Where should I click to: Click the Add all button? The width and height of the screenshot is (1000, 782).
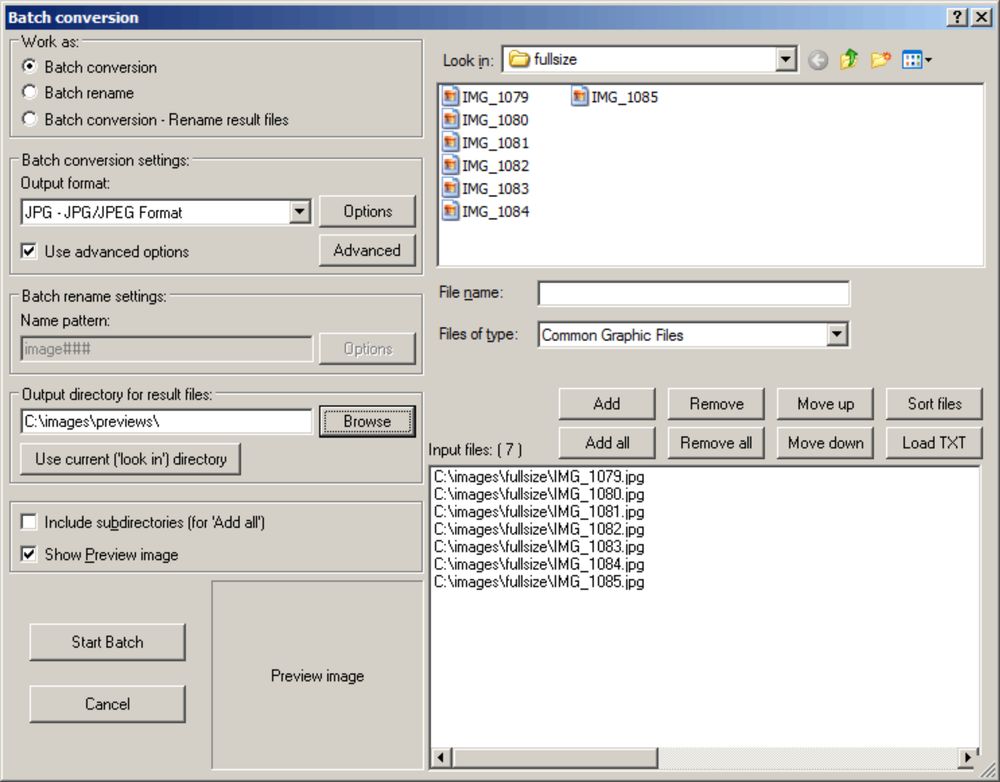pyautogui.click(x=607, y=443)
